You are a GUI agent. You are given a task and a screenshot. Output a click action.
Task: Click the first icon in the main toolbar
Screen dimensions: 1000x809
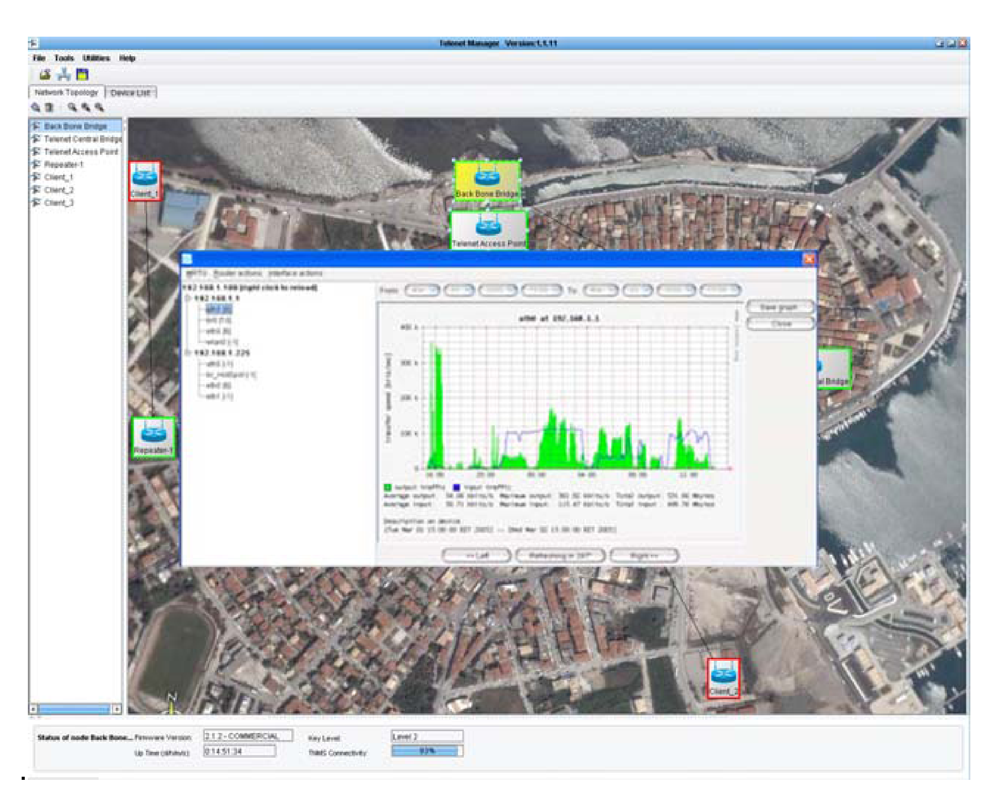click(x=45, y=75)
